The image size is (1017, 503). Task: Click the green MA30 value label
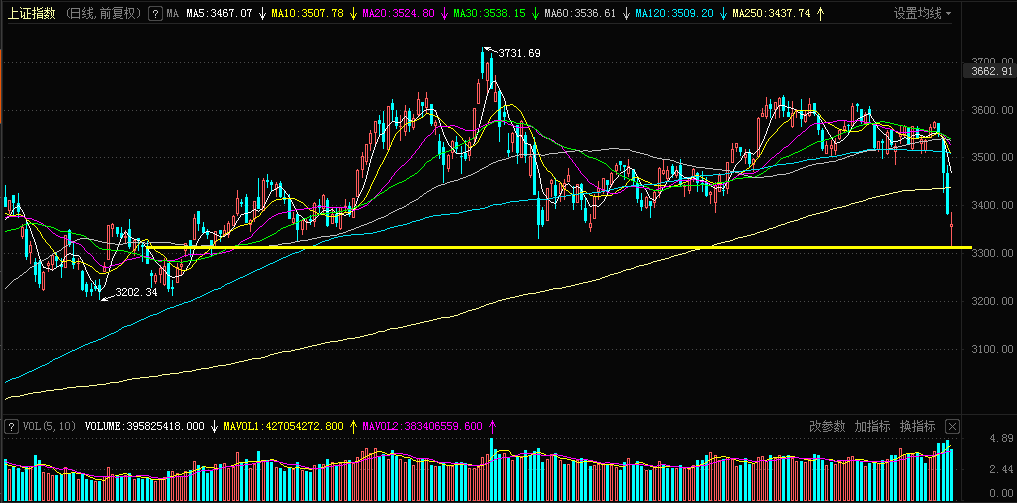tap(490, 14)
